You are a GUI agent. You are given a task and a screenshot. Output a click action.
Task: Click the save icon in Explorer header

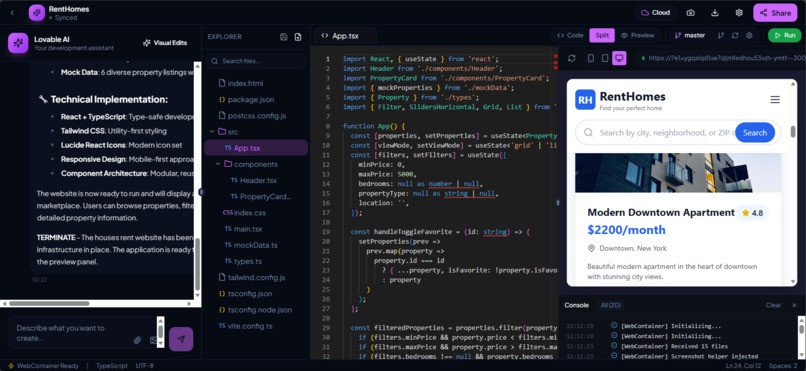(x=284, y=36)
